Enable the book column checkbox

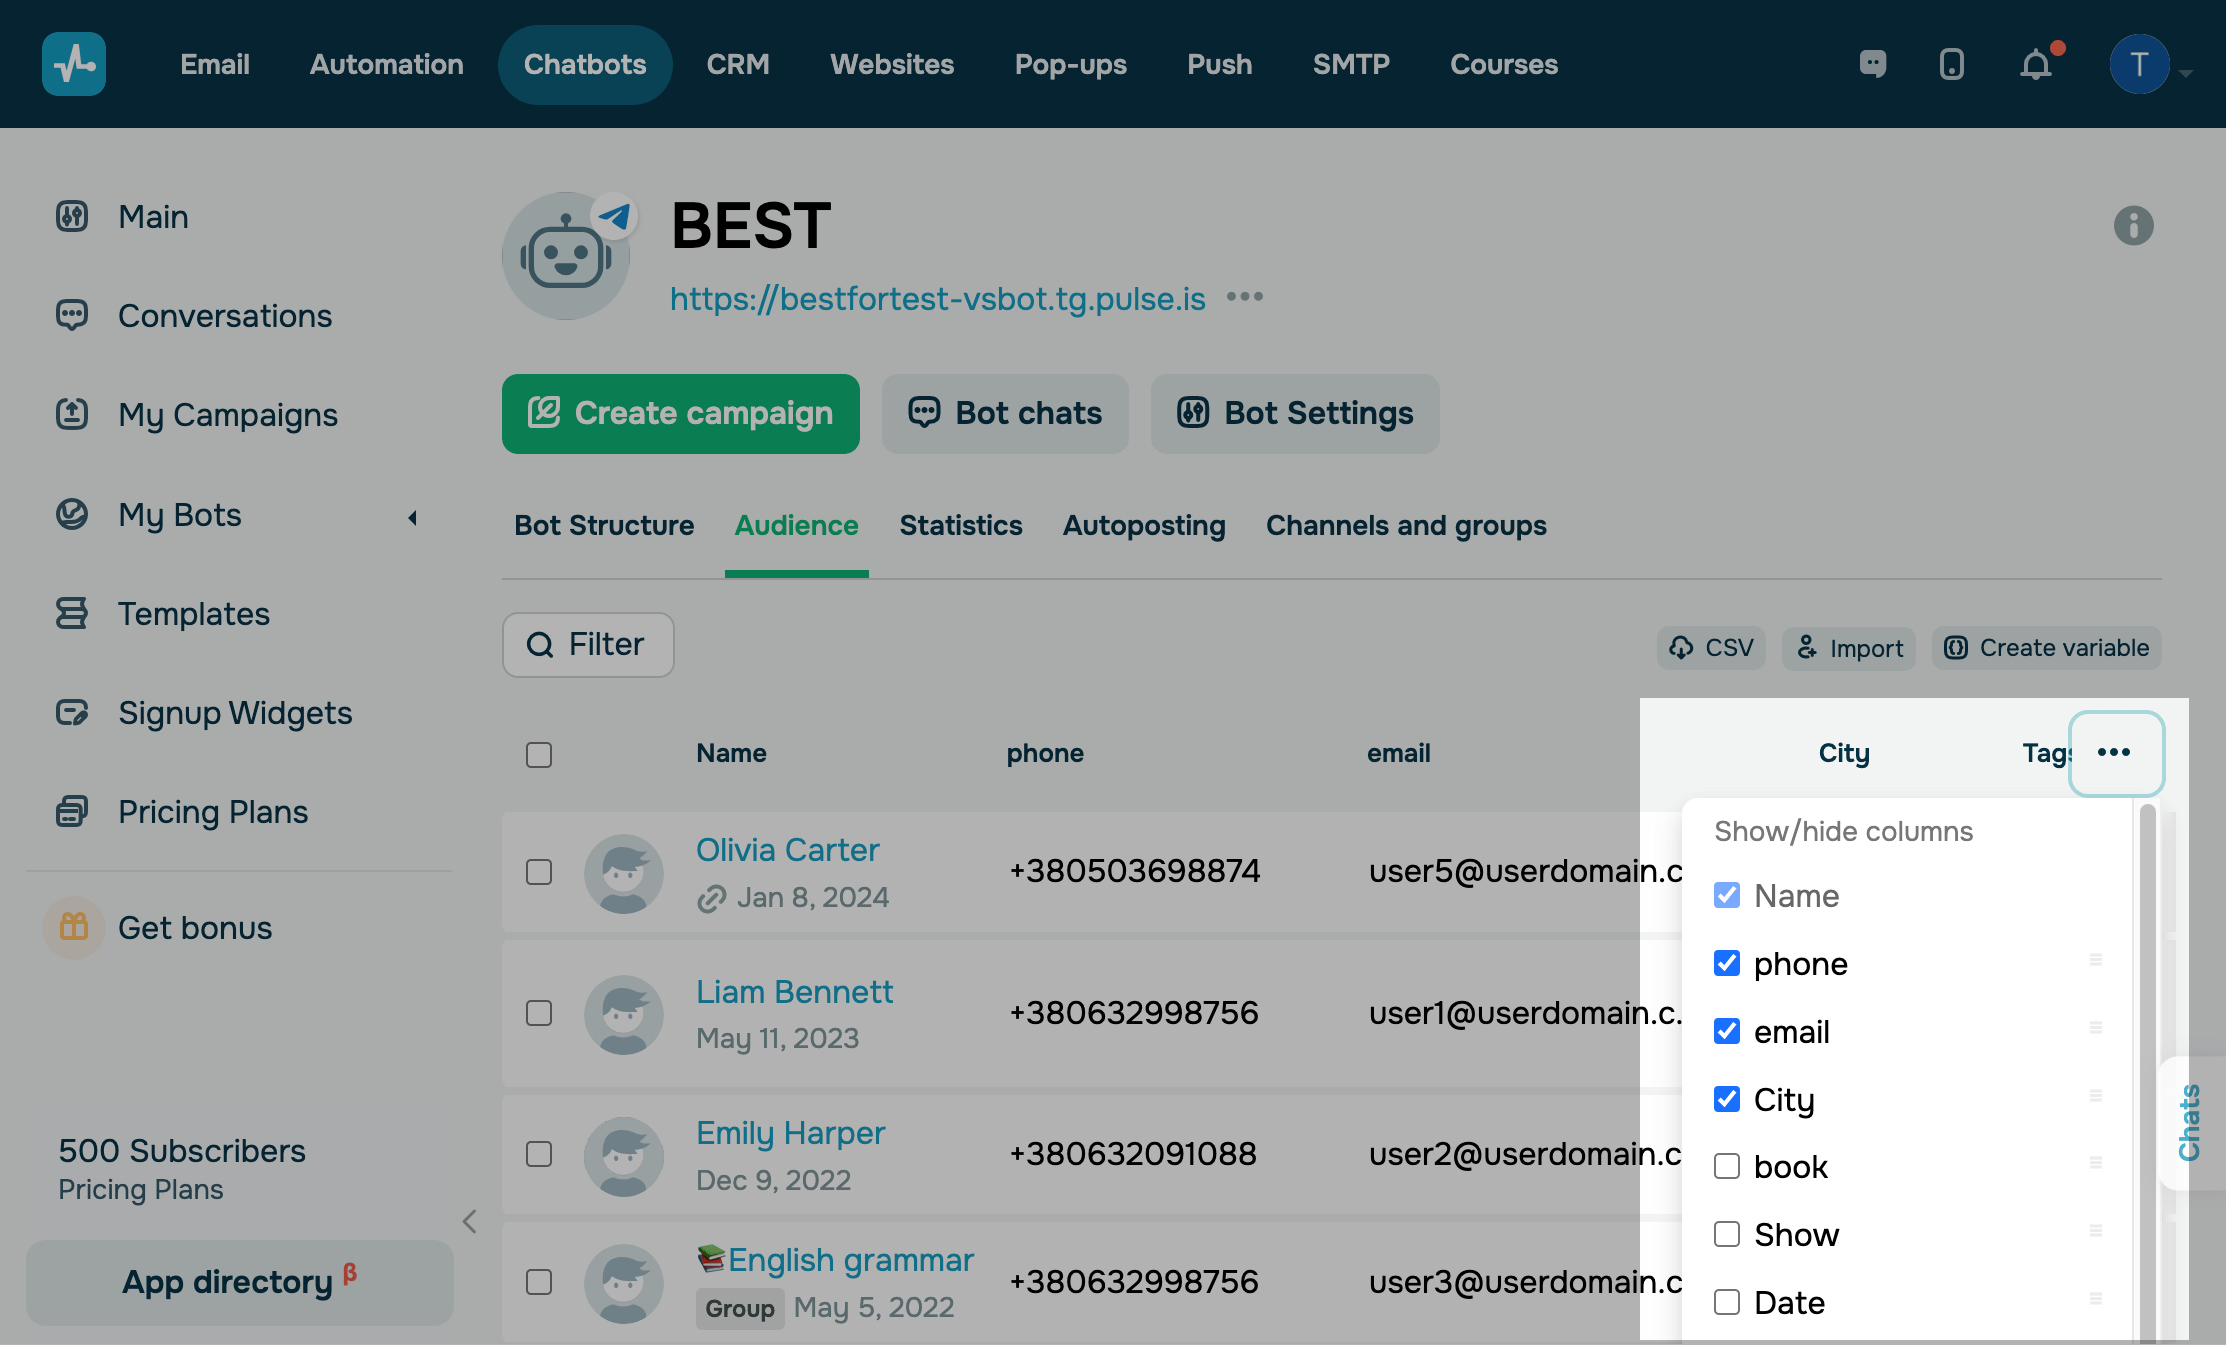(x=1727, y=1166)
